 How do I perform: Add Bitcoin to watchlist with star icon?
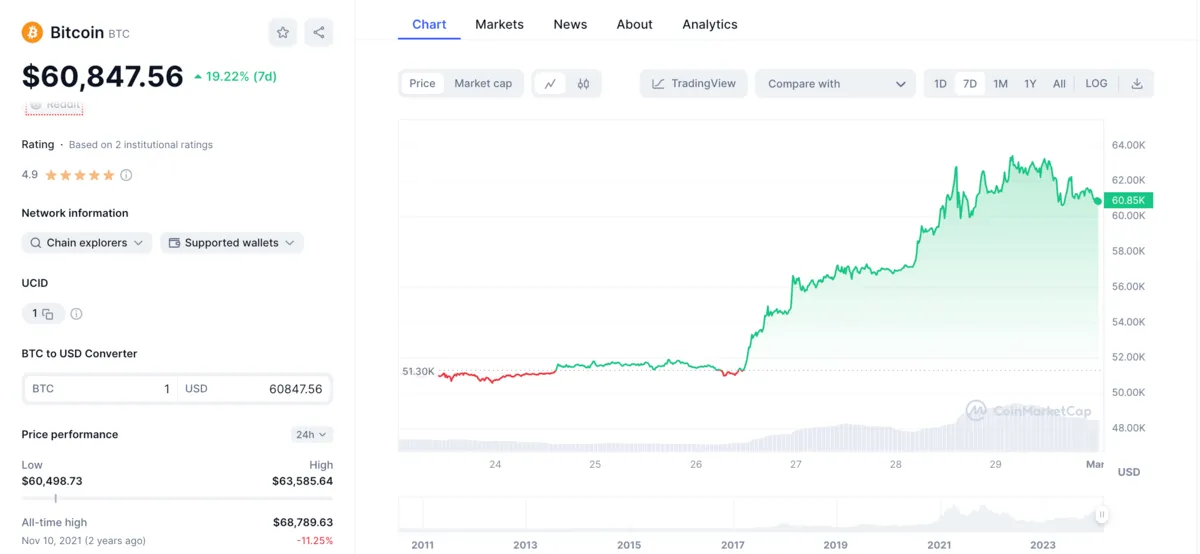[283, 33]
